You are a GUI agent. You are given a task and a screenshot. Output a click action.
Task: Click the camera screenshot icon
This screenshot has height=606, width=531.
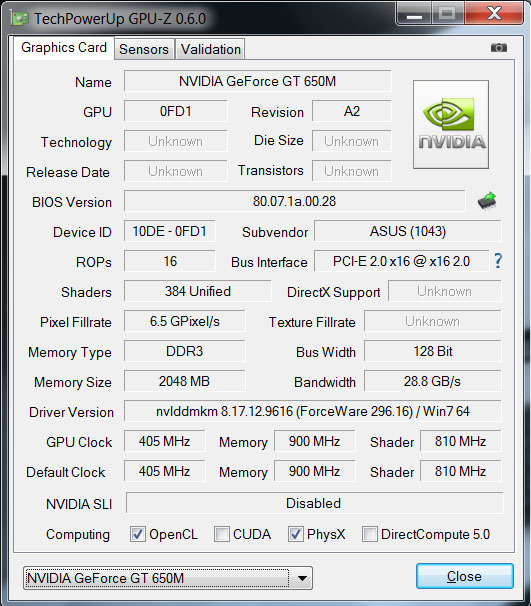[x=499, y=48]
